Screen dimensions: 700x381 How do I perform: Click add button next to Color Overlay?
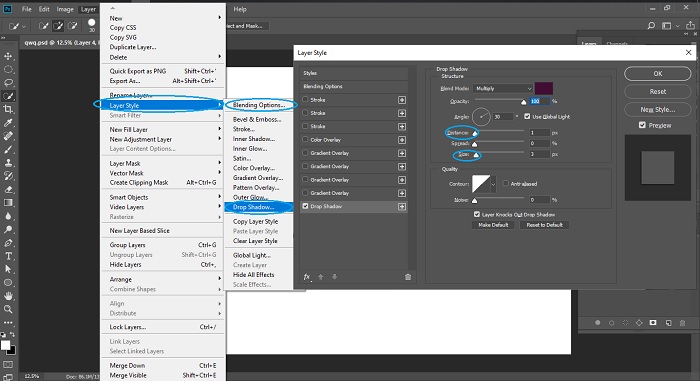pyautogui.click(x=402, y=140)
